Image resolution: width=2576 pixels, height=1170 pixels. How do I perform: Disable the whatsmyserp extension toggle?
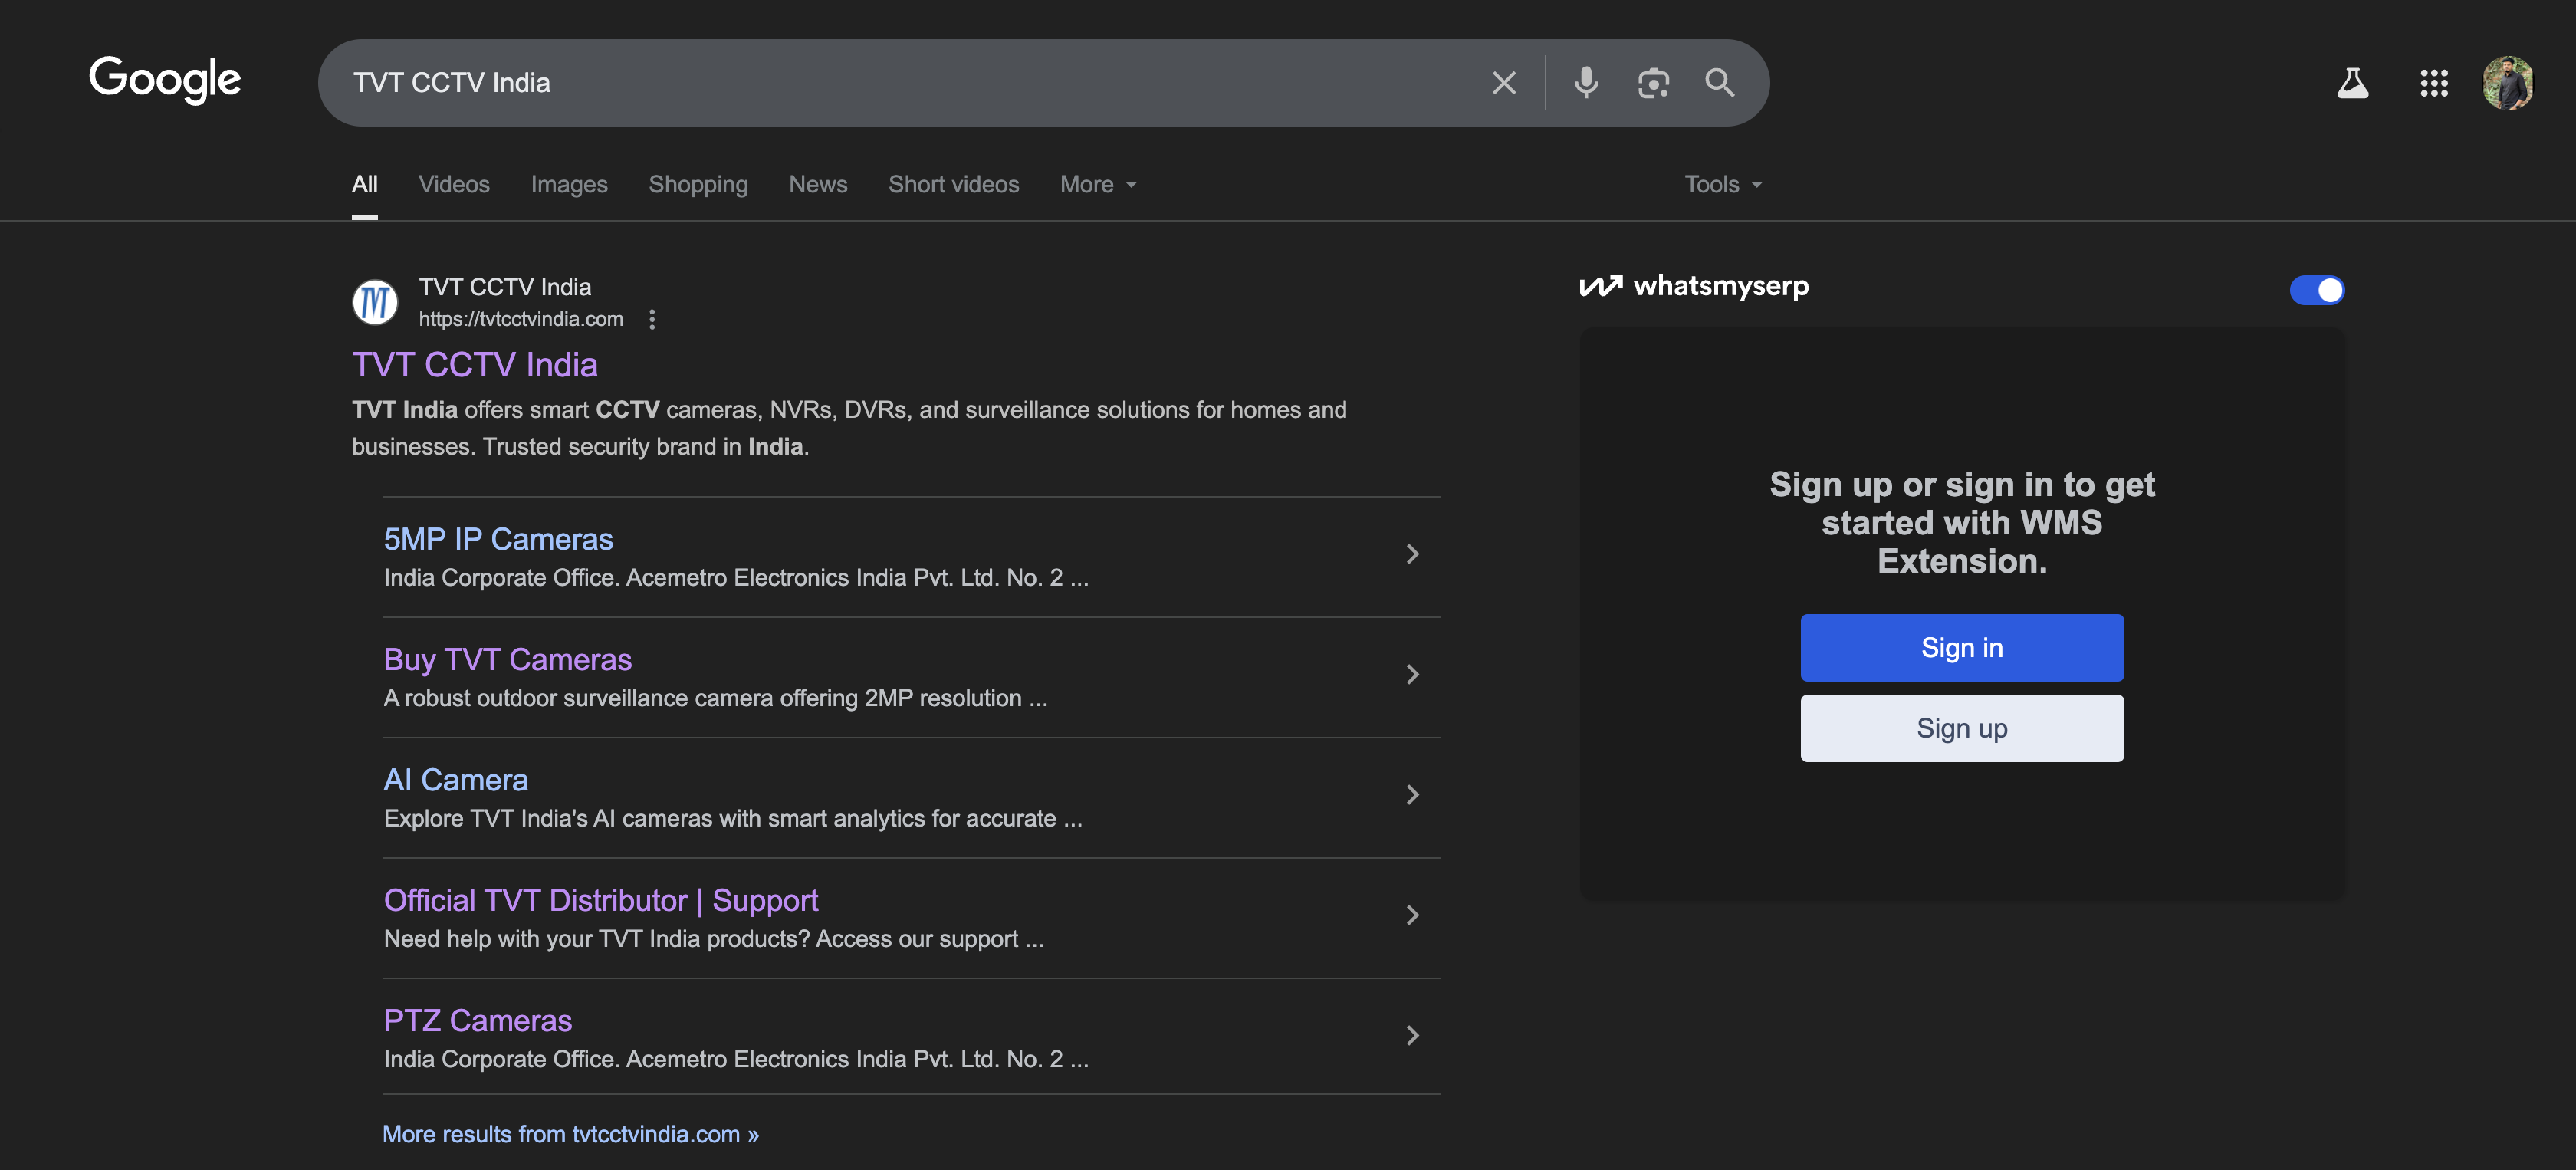[2316, 290]
